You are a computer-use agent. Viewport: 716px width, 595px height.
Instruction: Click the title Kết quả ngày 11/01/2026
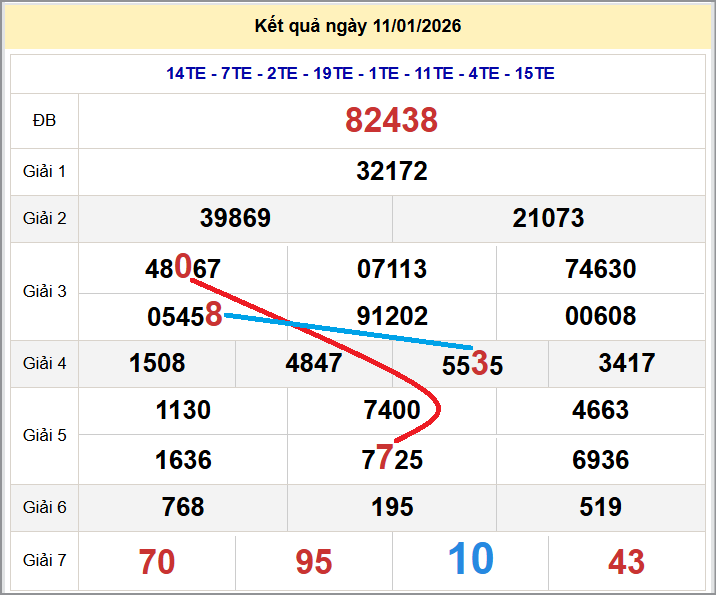click(358, 26)
